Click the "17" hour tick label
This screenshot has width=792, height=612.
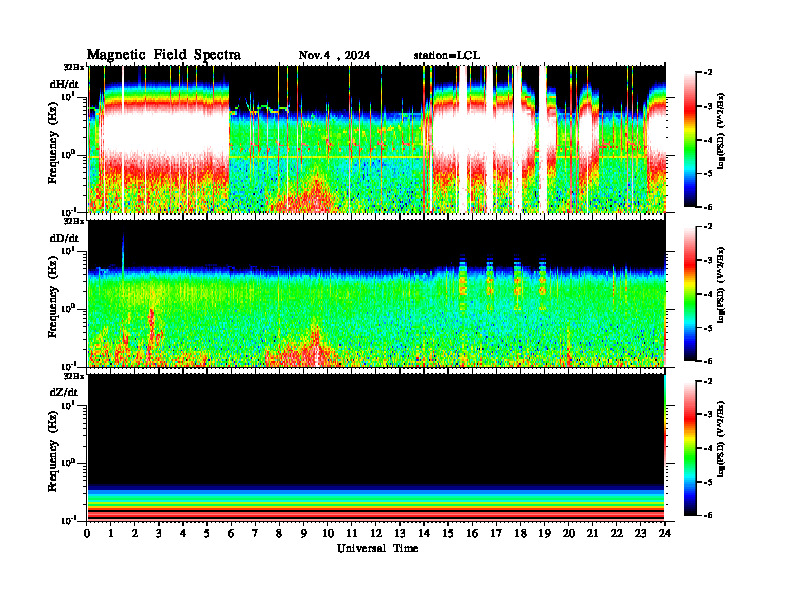tap(496, 533)
